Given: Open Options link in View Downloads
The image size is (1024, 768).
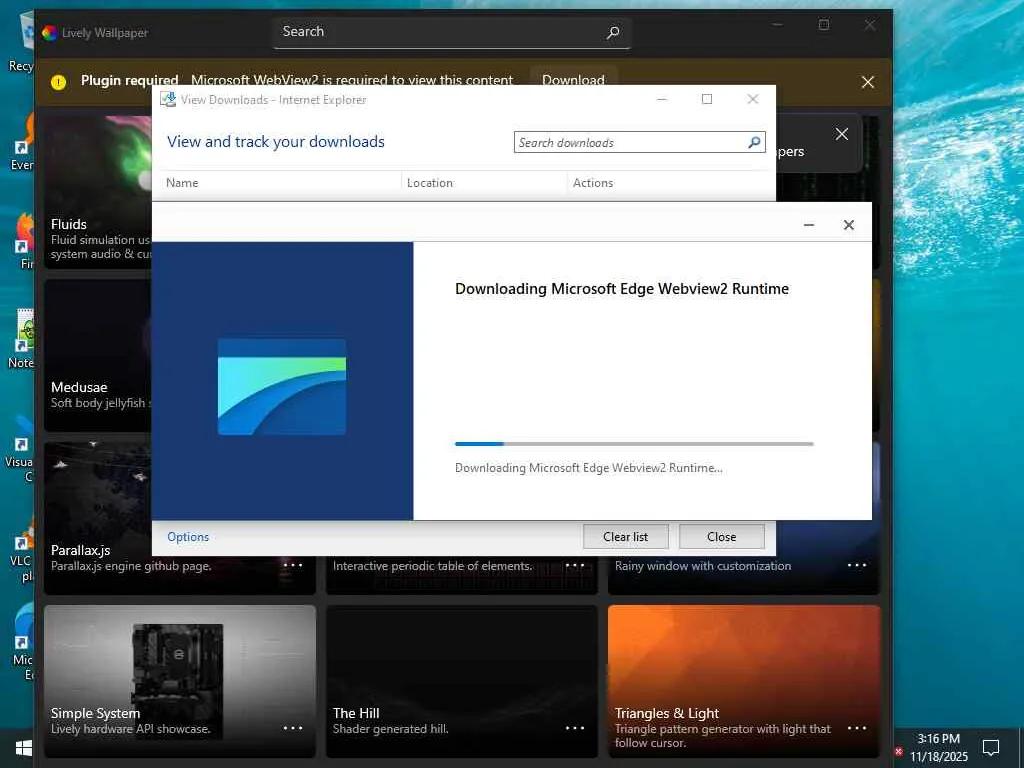Looking at the screenshot, I should [x=188, y=537].
